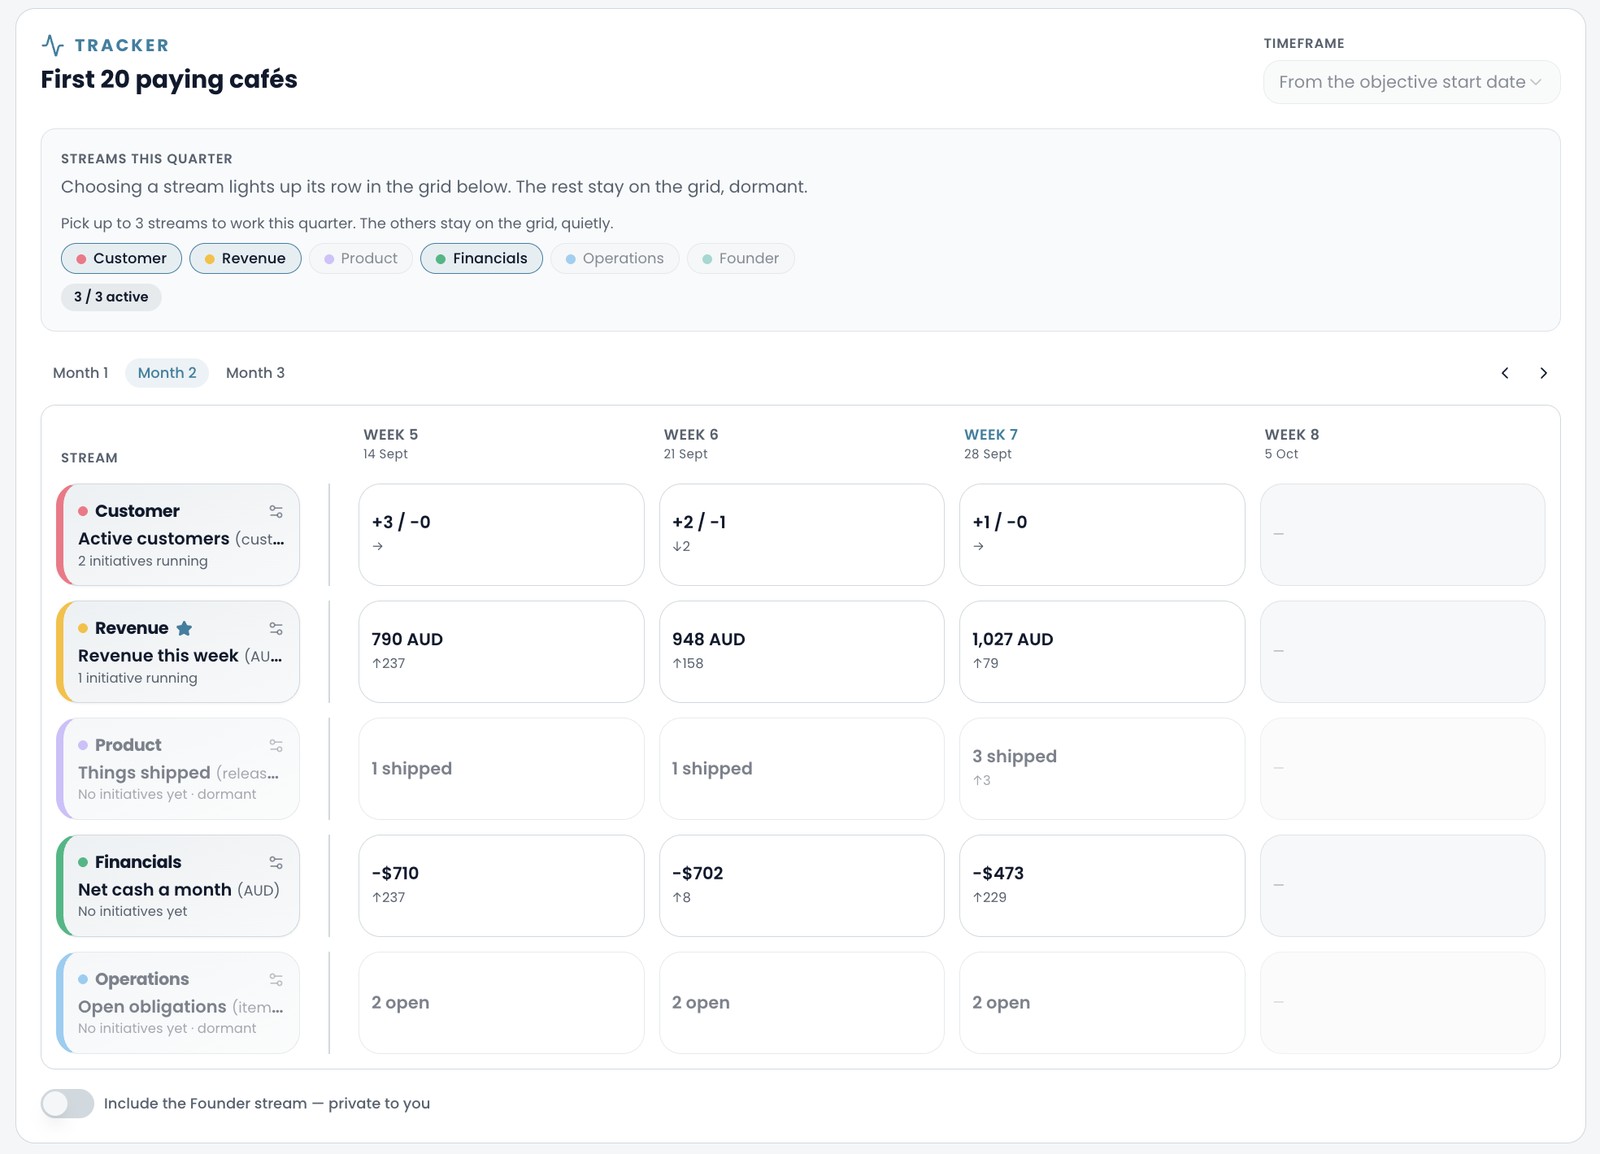
Task: Open settings icon on Product stream card
Action: click(x=276, y=745)
